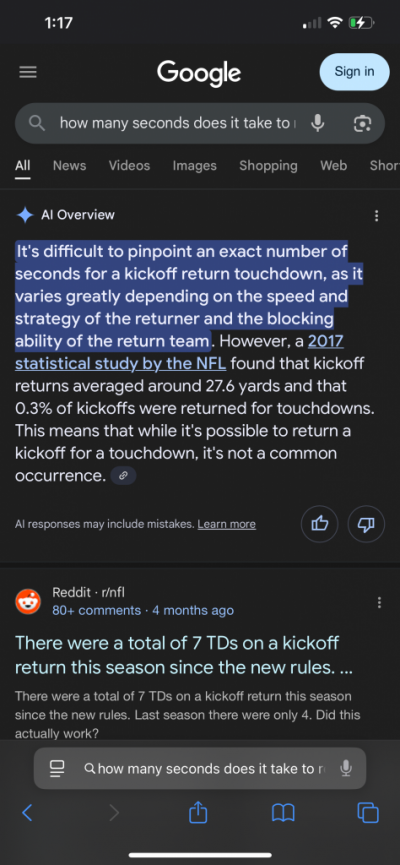This screenshot has height=865, width=400.
Task: Open the Reddit result three-dot menu
Action: coord(379,602)
